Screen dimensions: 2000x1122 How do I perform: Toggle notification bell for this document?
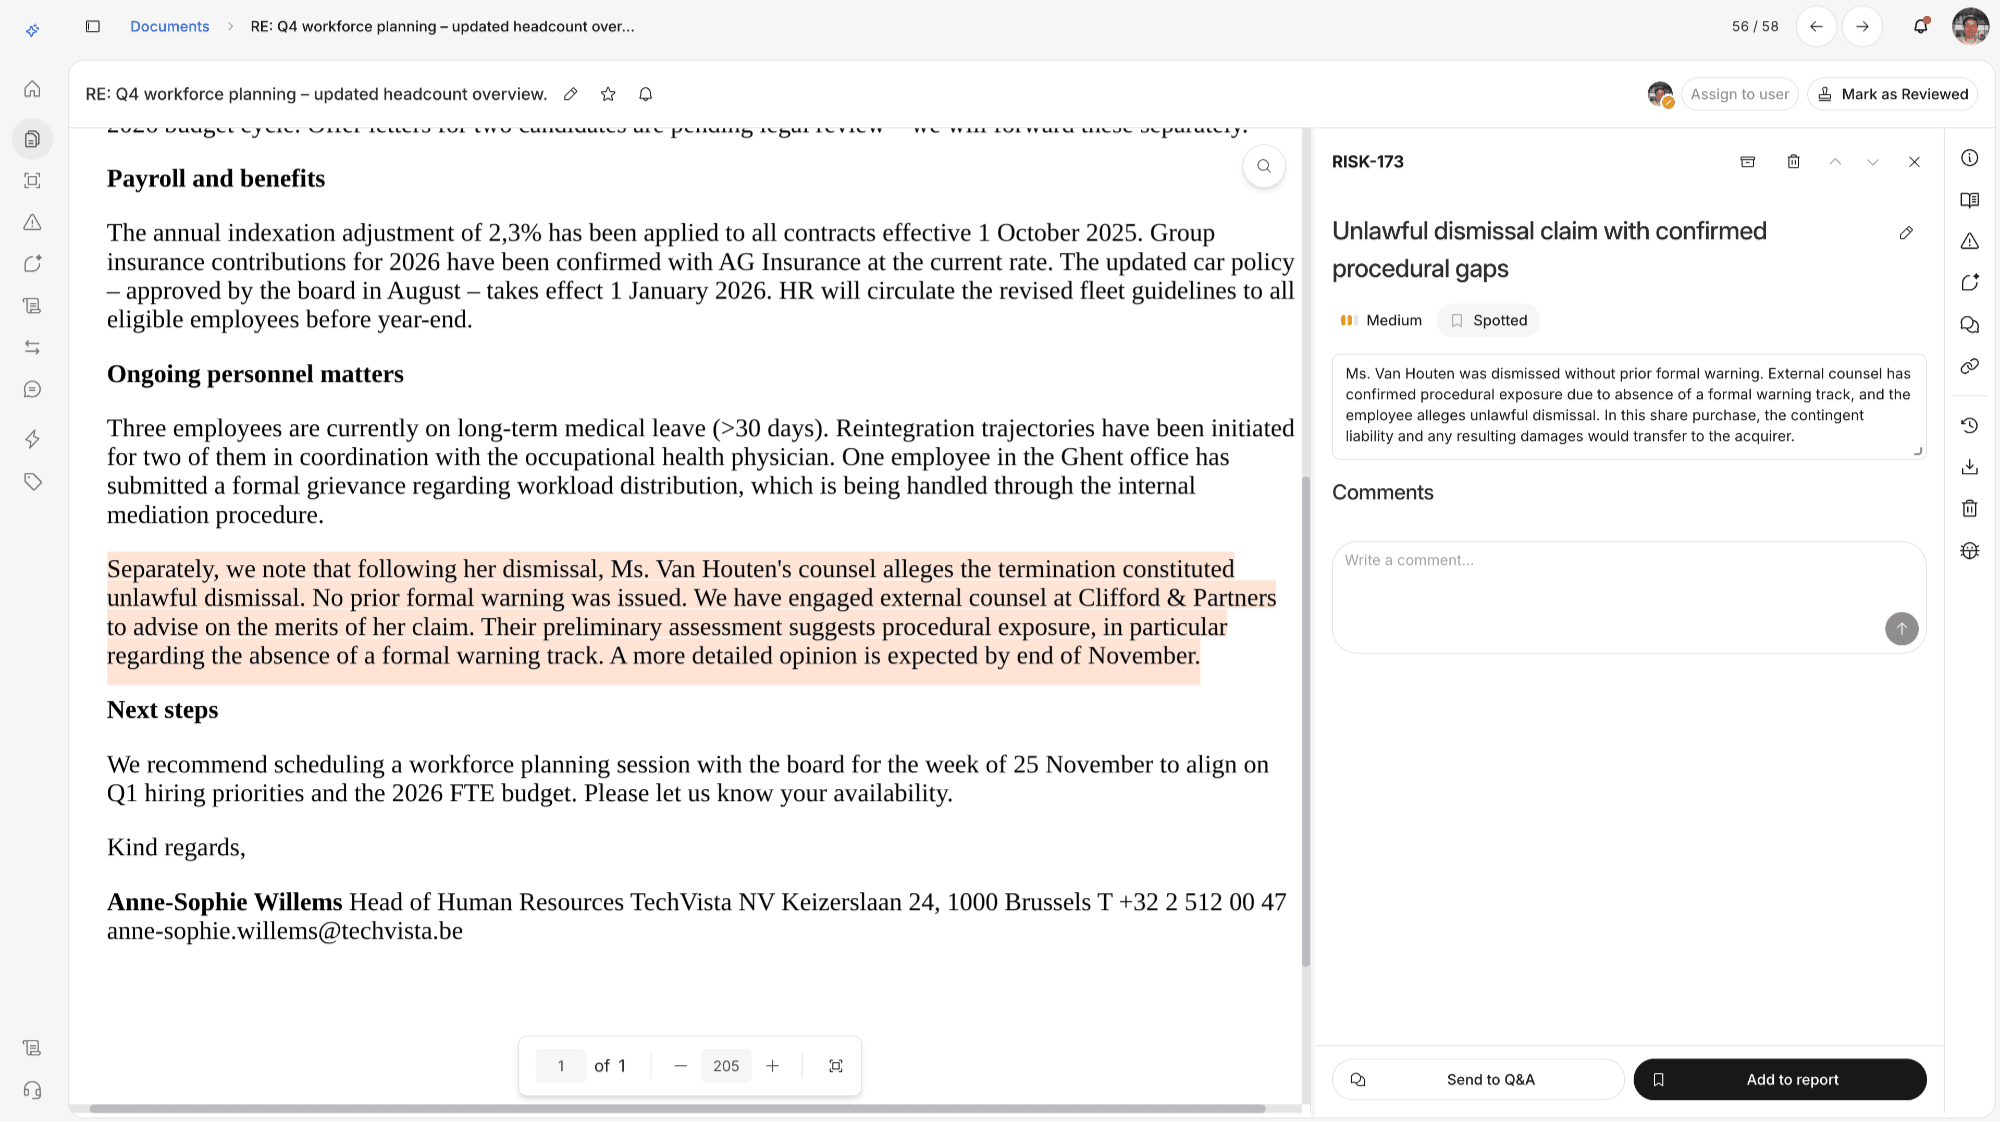click(646, 94)
